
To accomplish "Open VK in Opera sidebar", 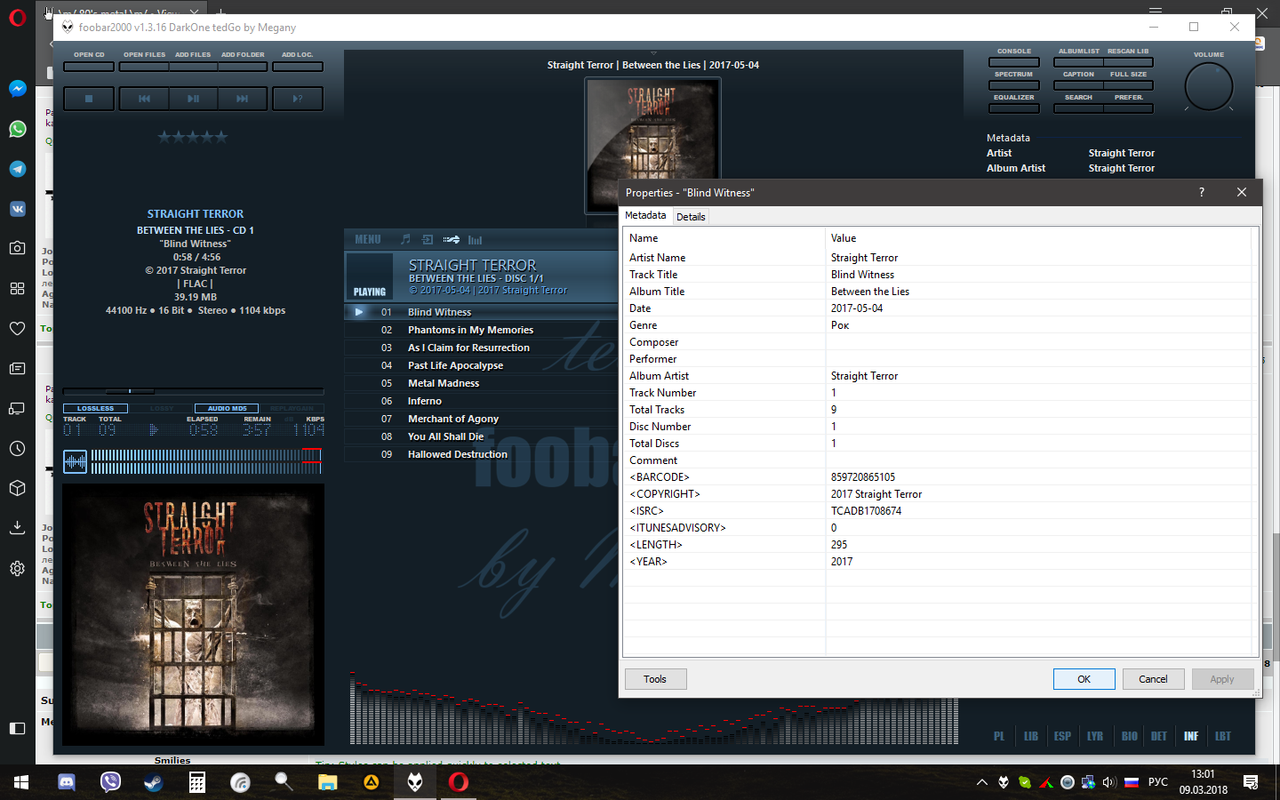I will coord(17,208).
